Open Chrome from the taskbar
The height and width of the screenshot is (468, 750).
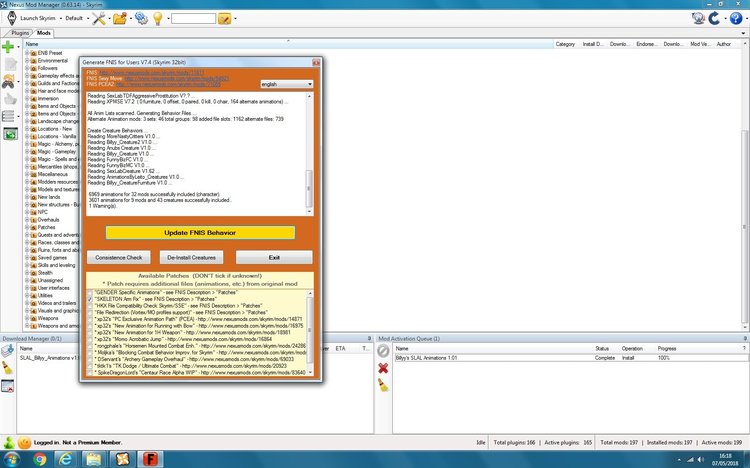tap(39, 459)
